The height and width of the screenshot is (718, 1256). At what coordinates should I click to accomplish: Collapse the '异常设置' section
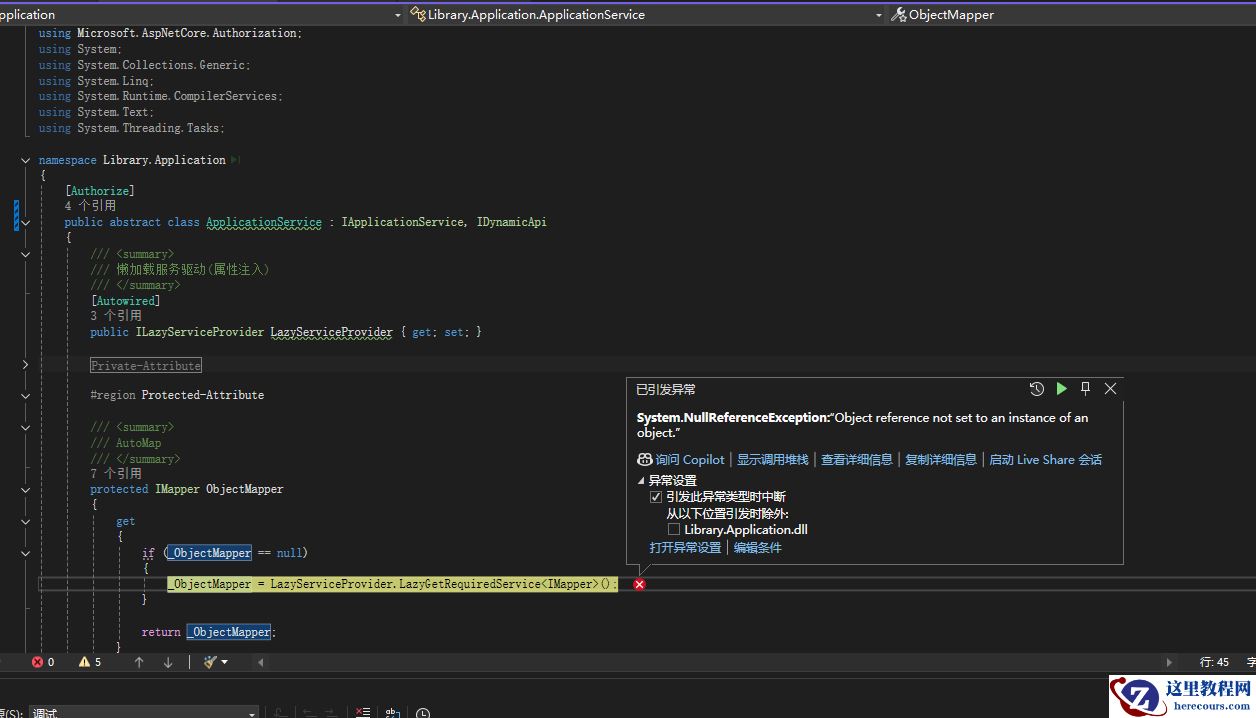click(642, 481)
